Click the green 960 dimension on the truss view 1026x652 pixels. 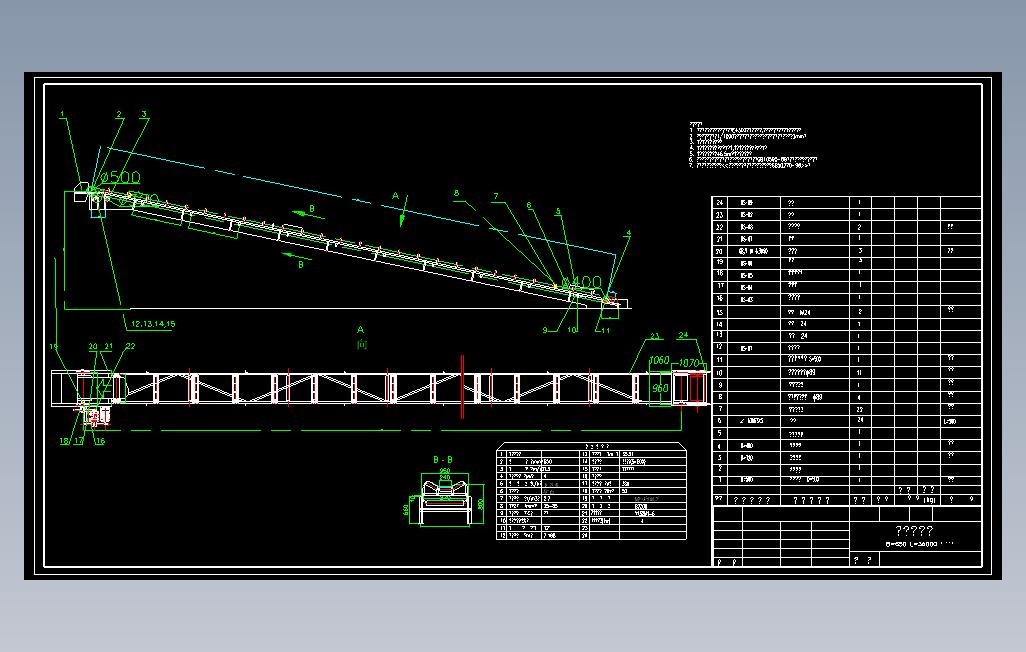point(660,388)
